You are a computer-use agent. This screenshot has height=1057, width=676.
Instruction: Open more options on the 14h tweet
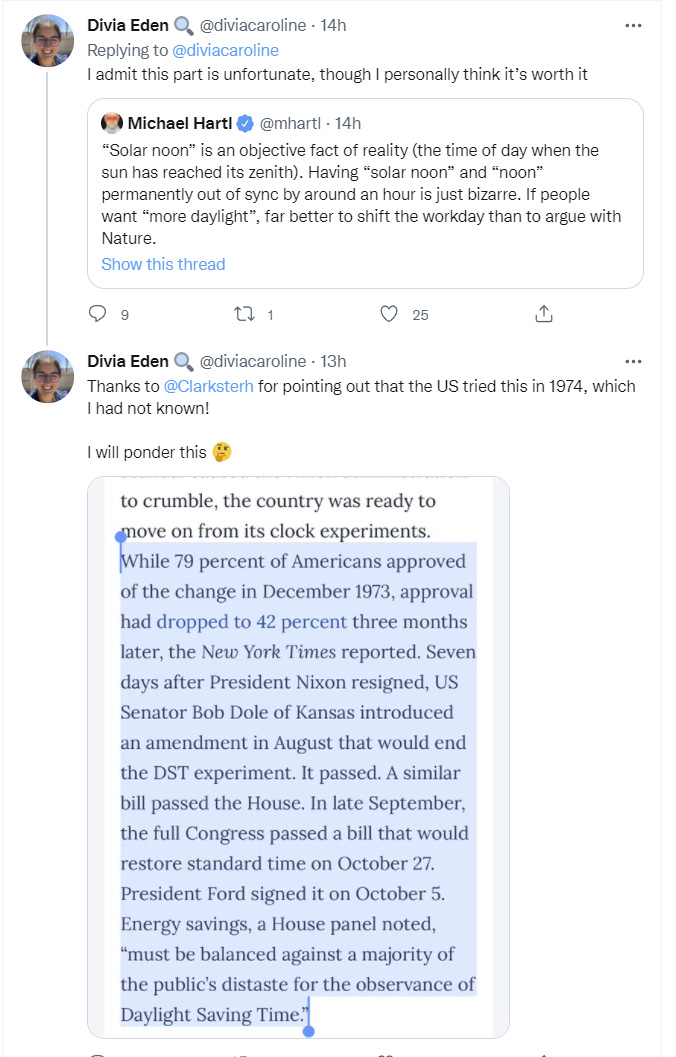point(633,25)
